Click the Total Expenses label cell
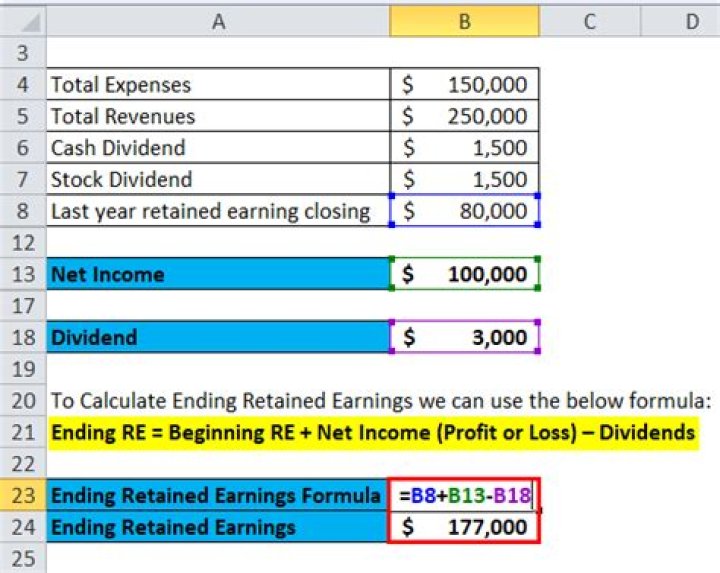 click(217, 85)
